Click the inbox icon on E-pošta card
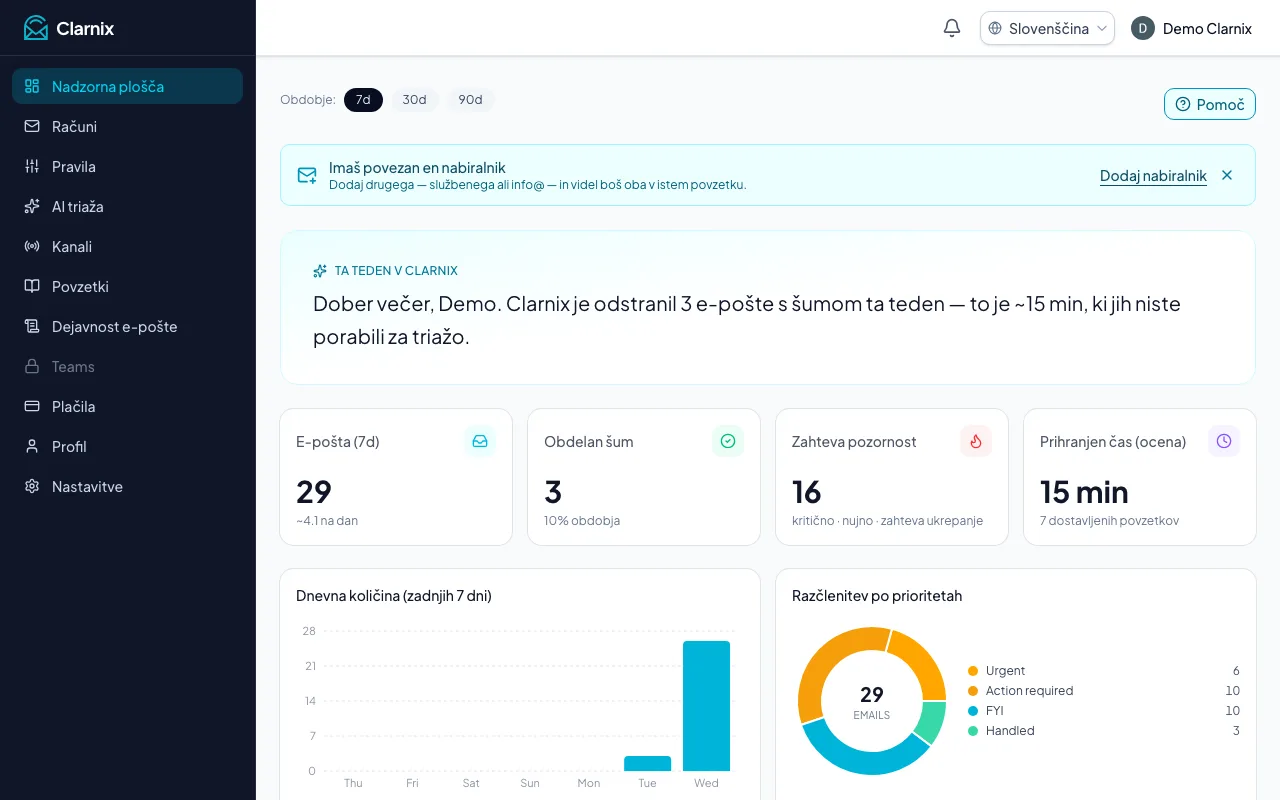 (480, 441)
